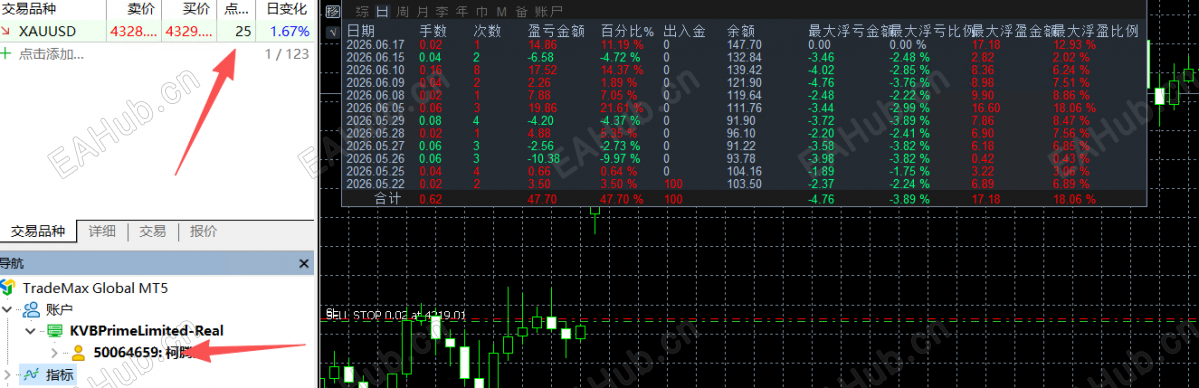Select the 综 summary period tab
1199x388 pixels.
(362, 11)
